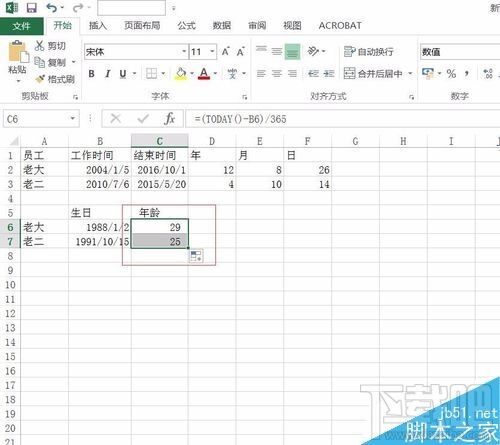Expand the Name Box dropdown arrow

[73, 119]
